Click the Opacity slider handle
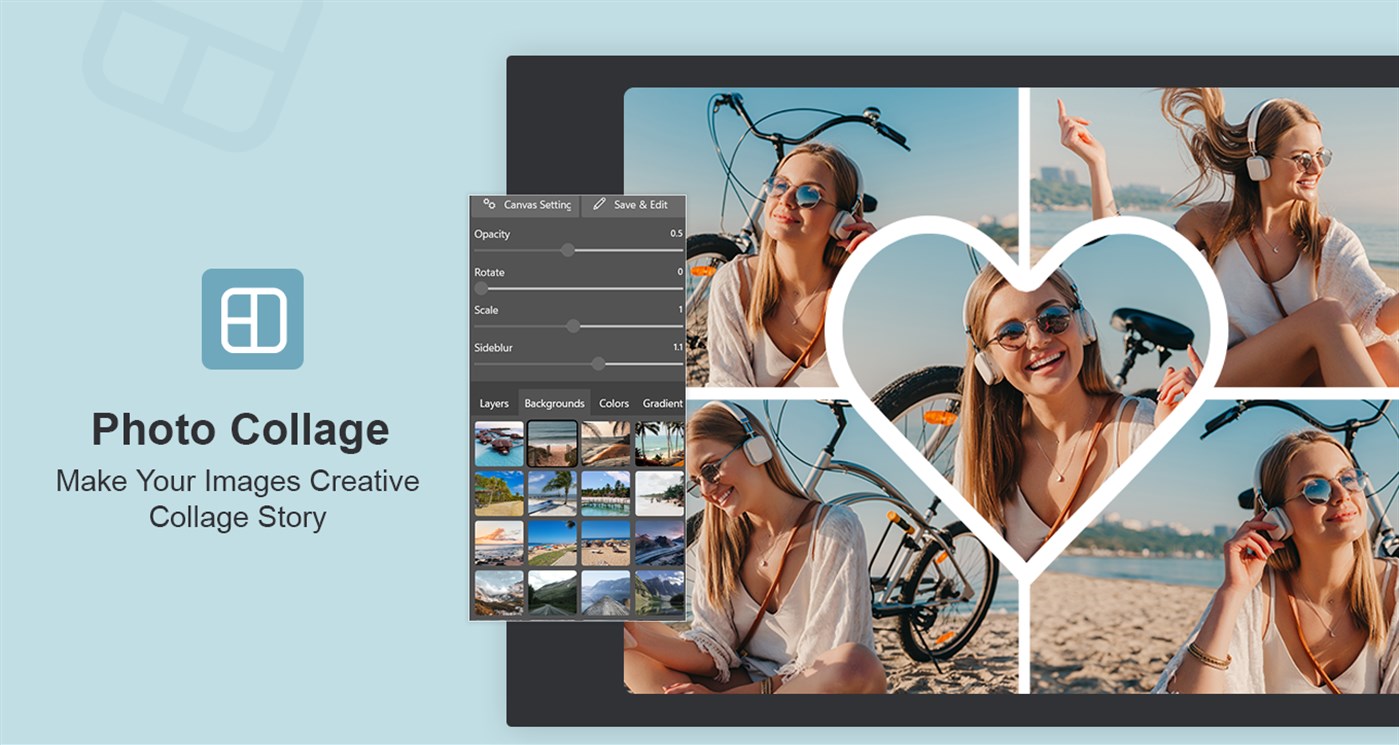 [x=567, y=249]
